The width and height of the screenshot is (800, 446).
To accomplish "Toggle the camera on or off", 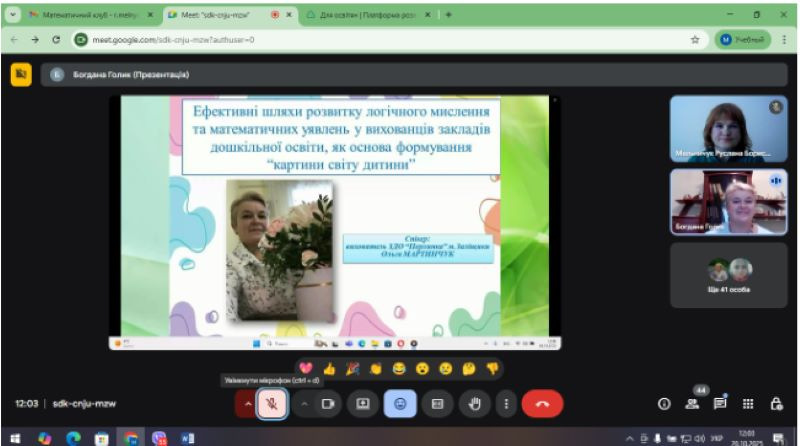I will tap(326, 404).
